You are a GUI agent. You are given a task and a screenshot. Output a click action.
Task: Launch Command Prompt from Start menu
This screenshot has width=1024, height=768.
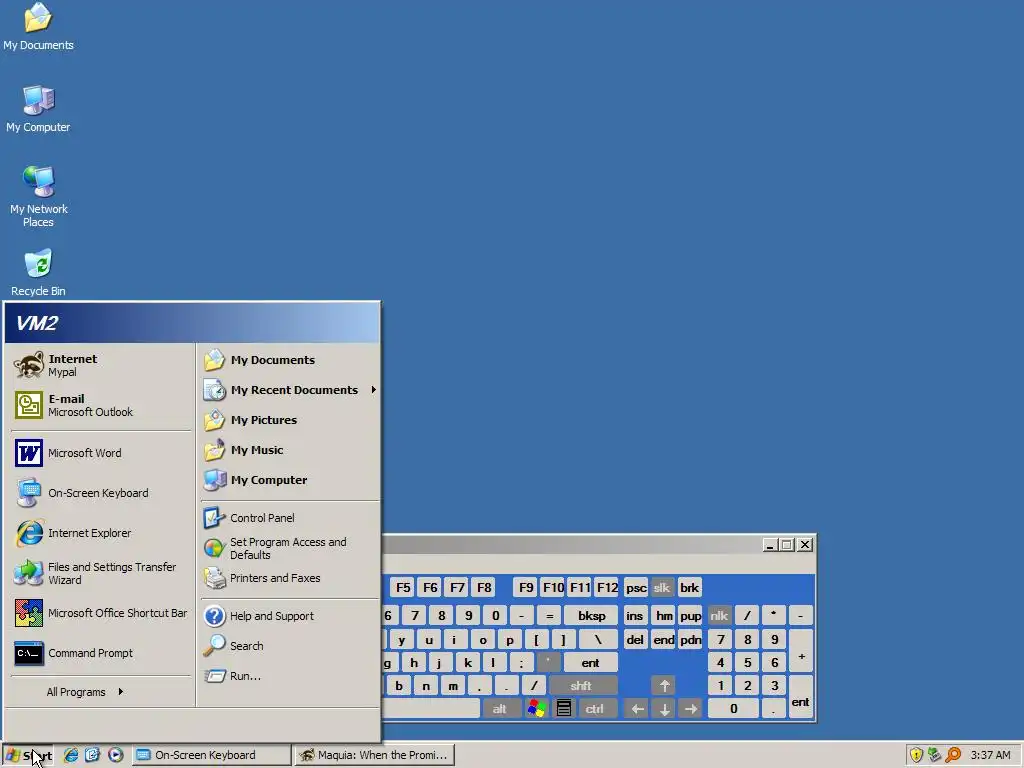(101, 653)
